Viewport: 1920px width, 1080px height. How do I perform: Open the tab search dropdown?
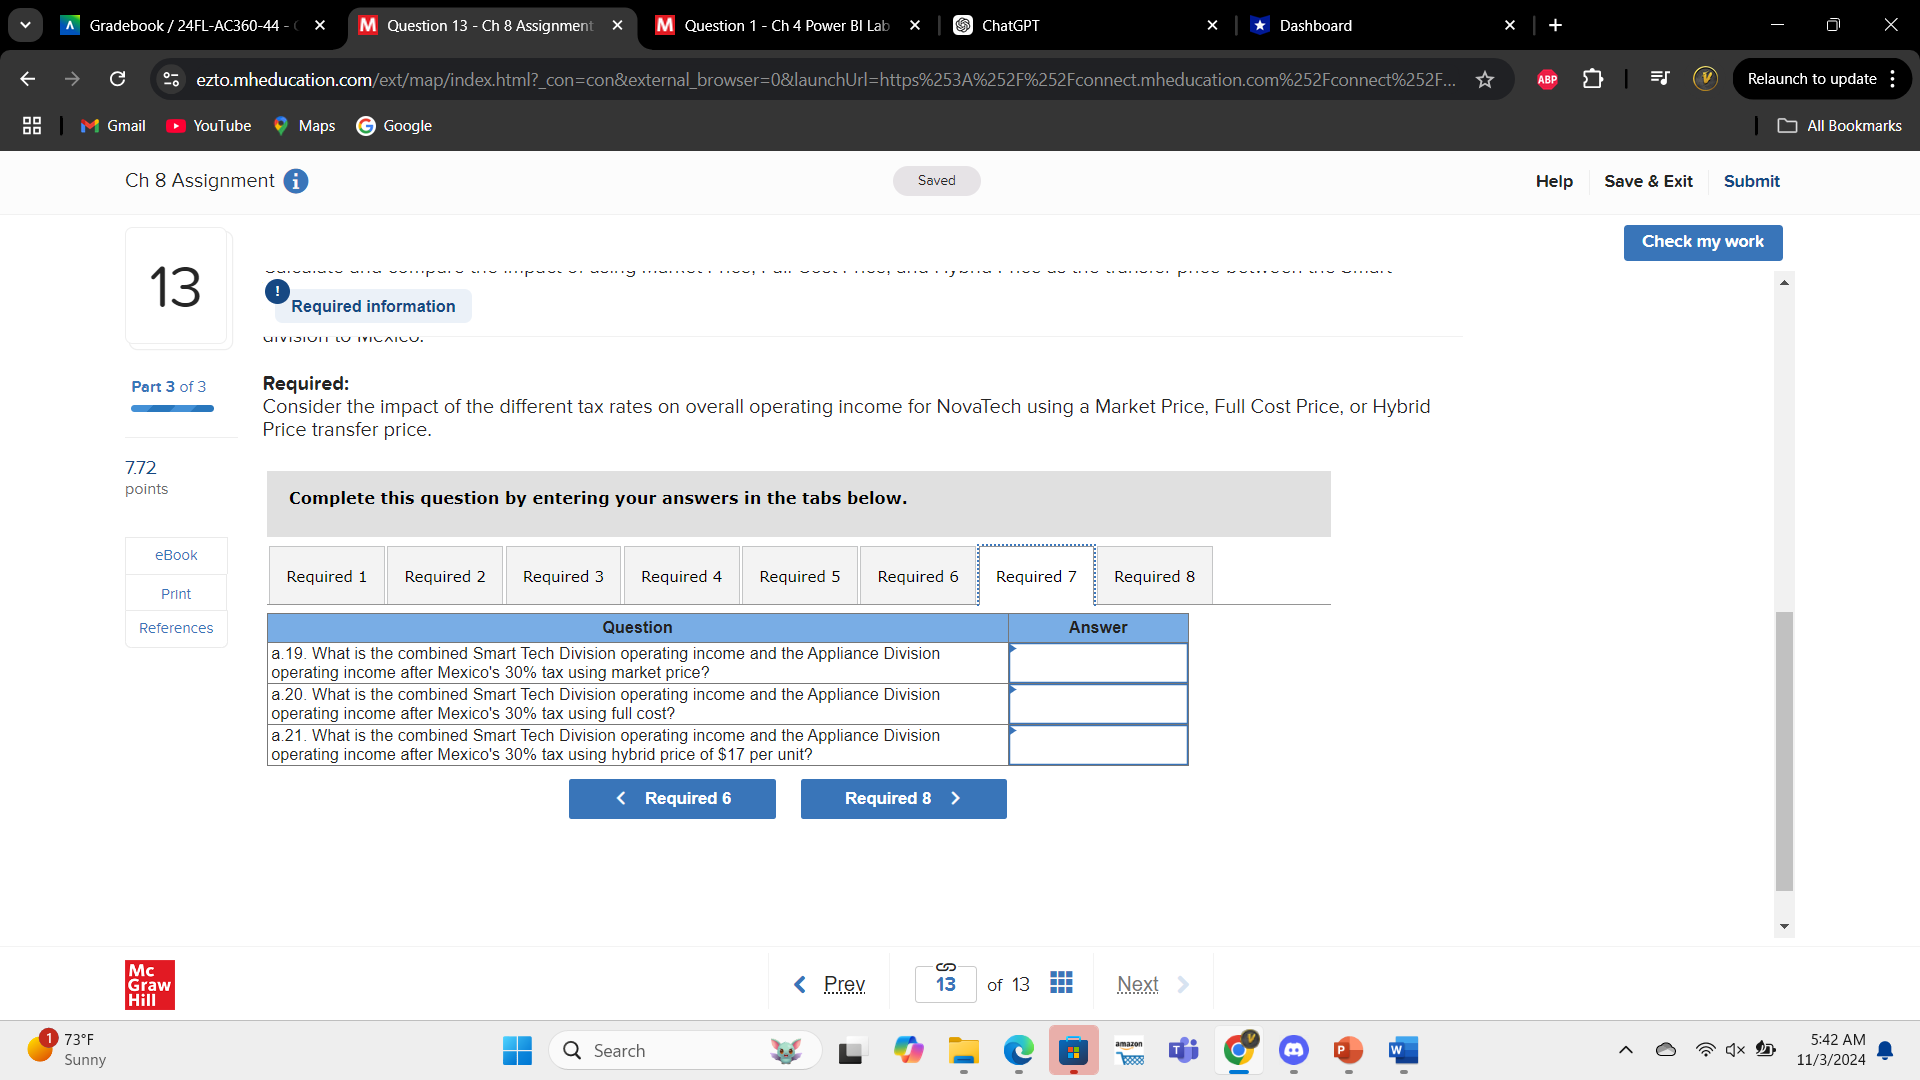click(25, 25)
